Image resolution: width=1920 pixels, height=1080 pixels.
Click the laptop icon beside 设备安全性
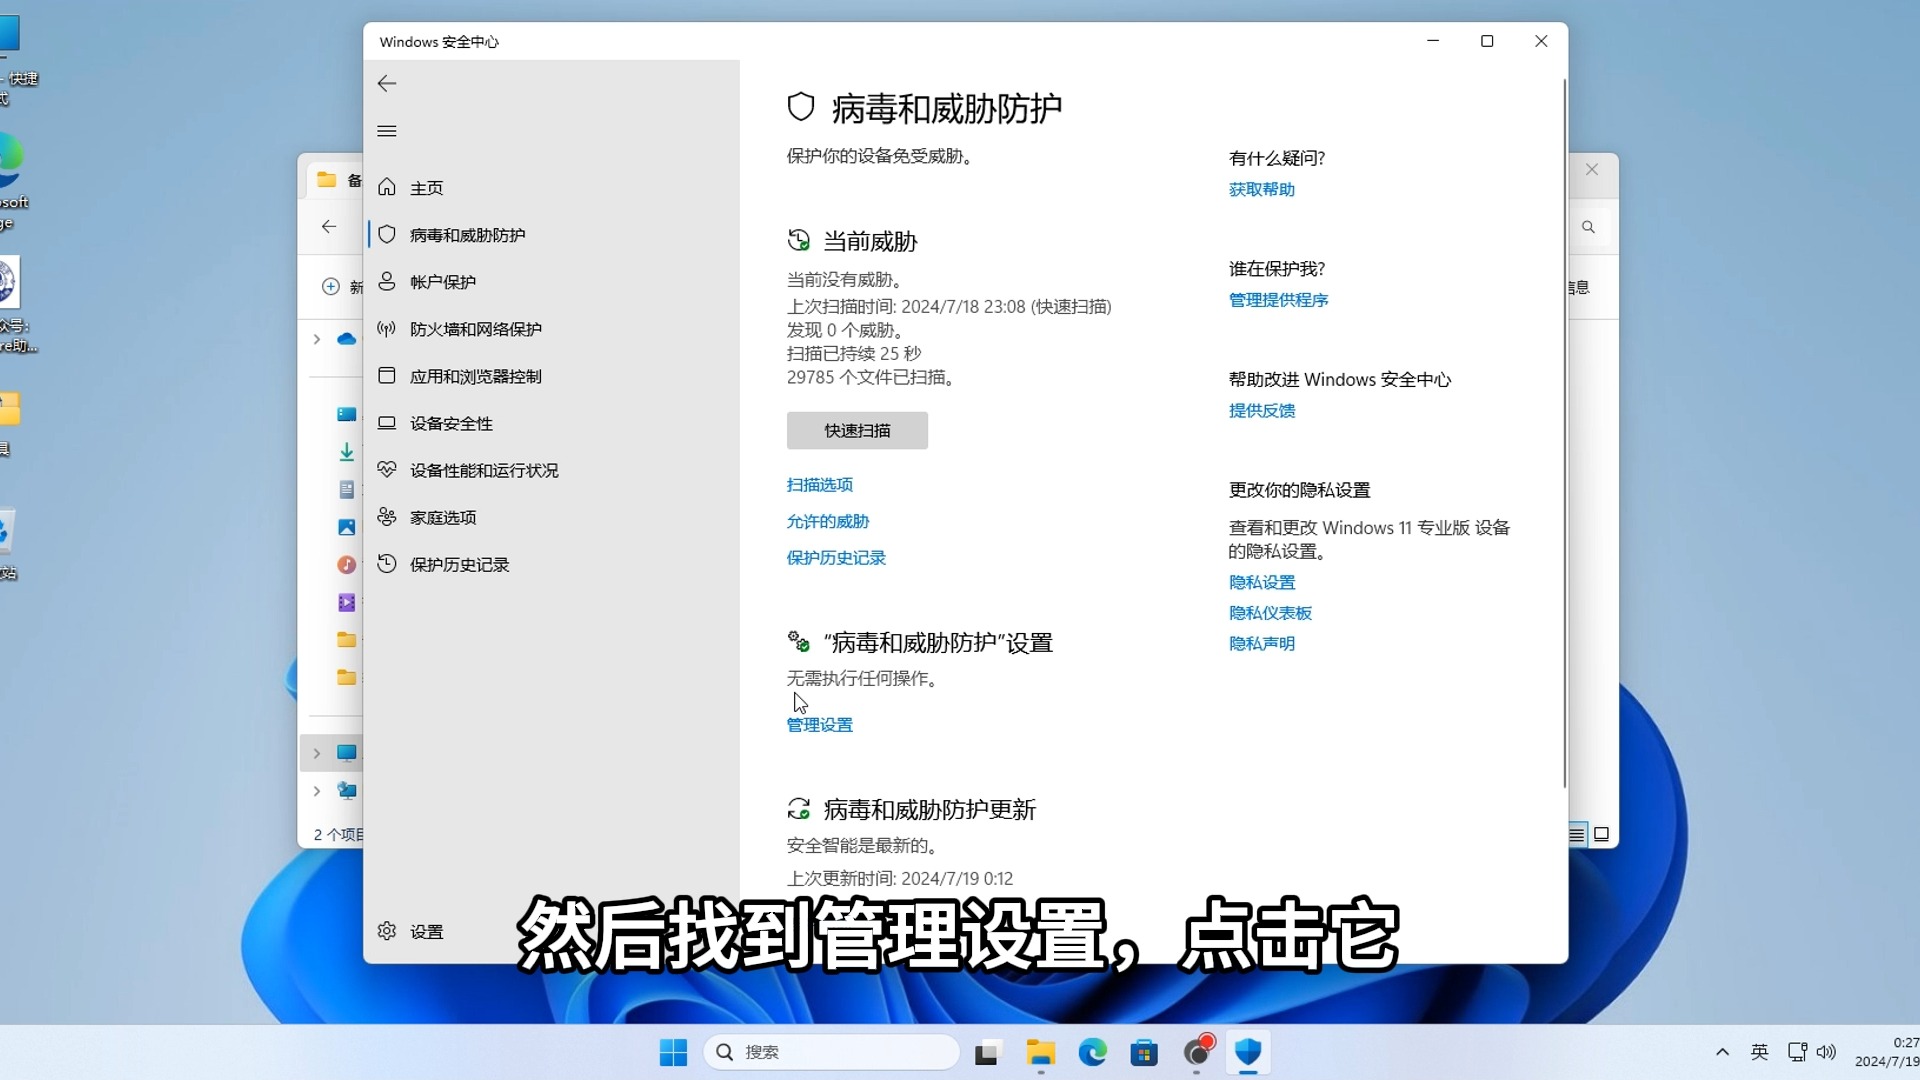pyautogui.click(x=387, y=422)
